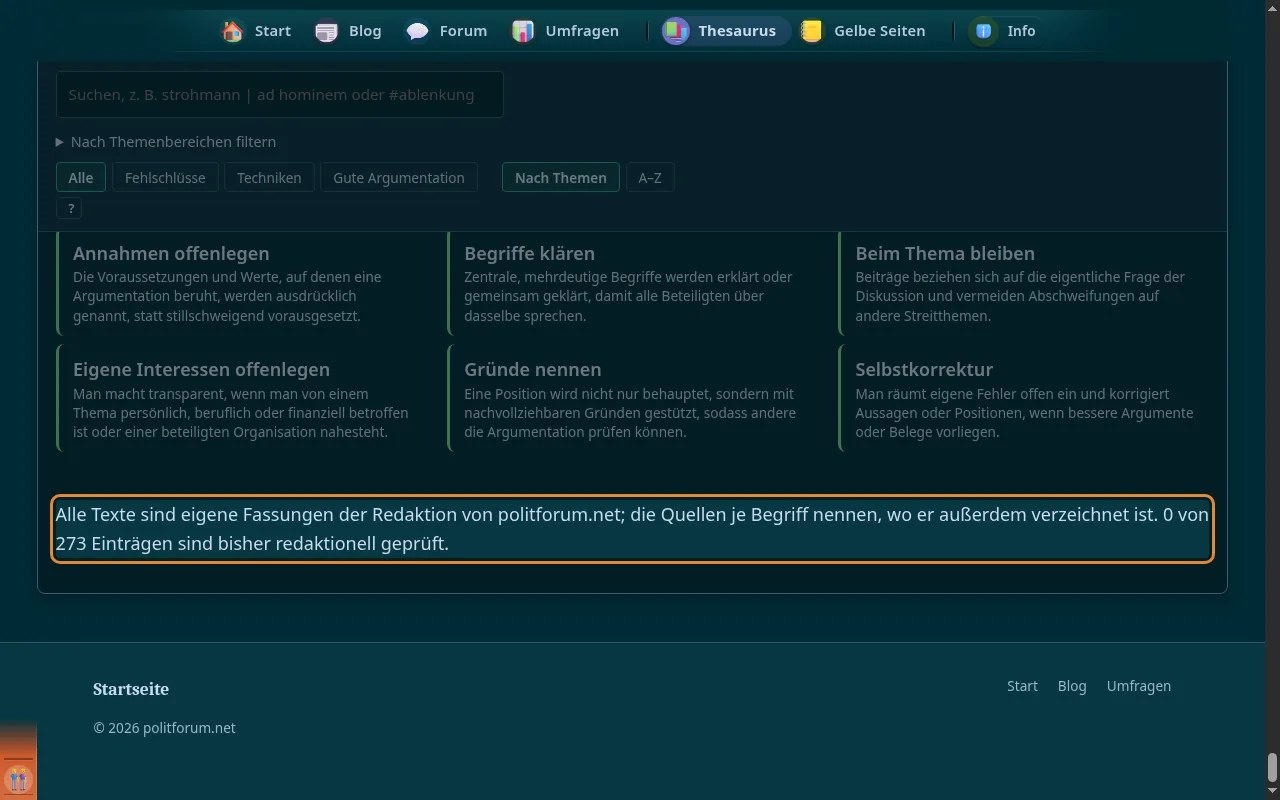The width and height of the screenshot is (1280, 800).
Task: Click the Gelbe Seiten yellow book icon
Action: [x=812, y=31]
